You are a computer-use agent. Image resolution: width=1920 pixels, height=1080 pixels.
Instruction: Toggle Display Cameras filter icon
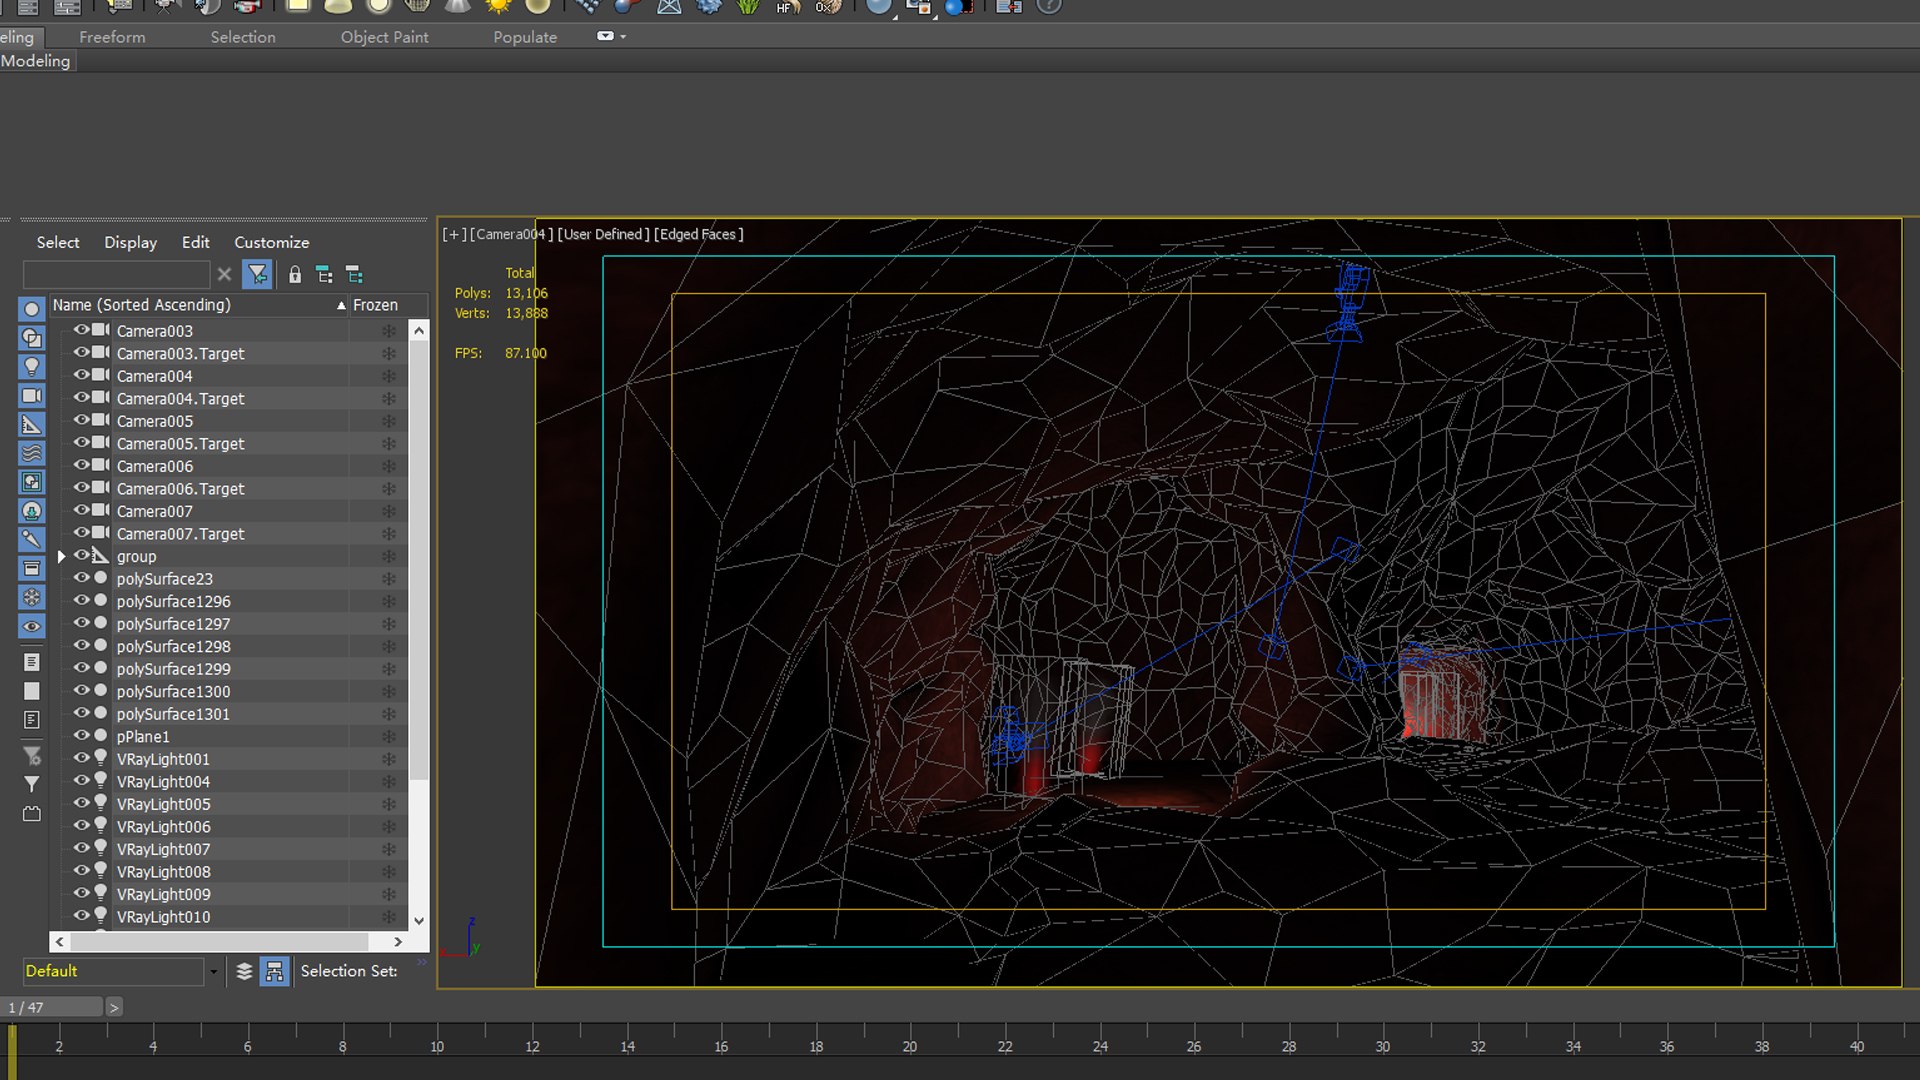pos(32,396)
